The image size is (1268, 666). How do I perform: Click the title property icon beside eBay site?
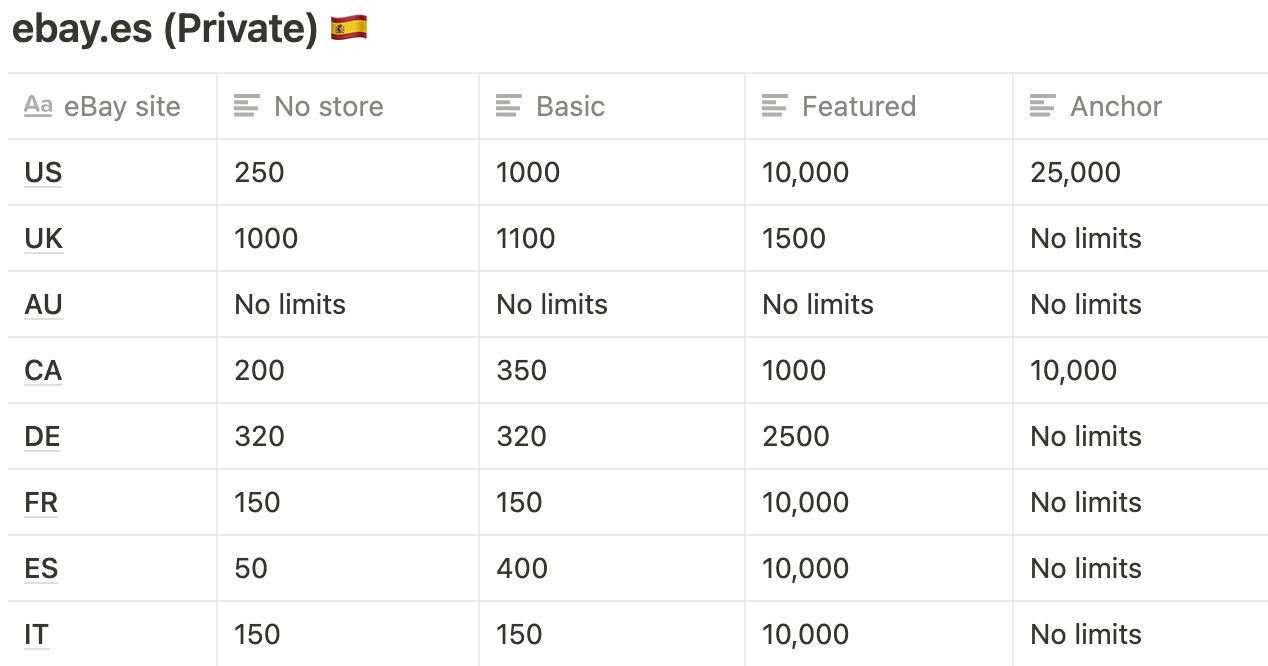pyautogui.click(x=38, y=106)
